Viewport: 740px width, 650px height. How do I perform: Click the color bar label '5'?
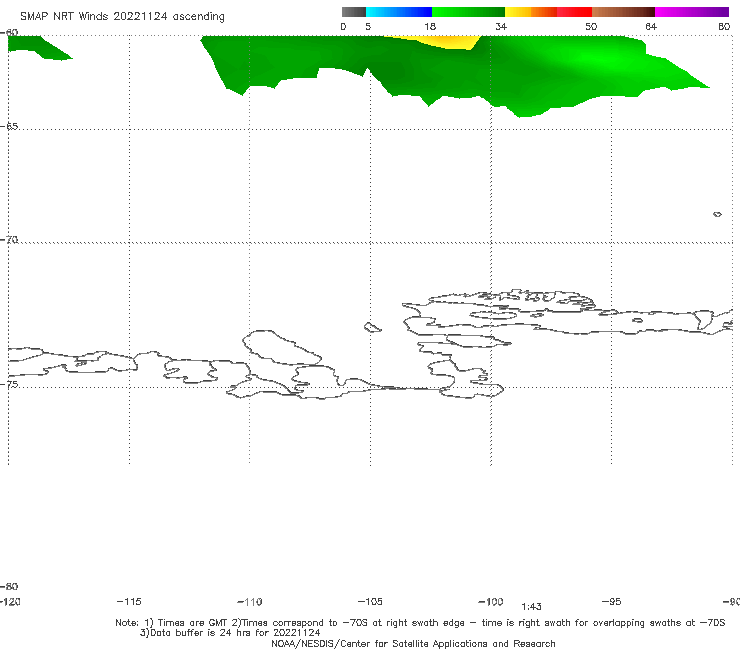(368, 26)
